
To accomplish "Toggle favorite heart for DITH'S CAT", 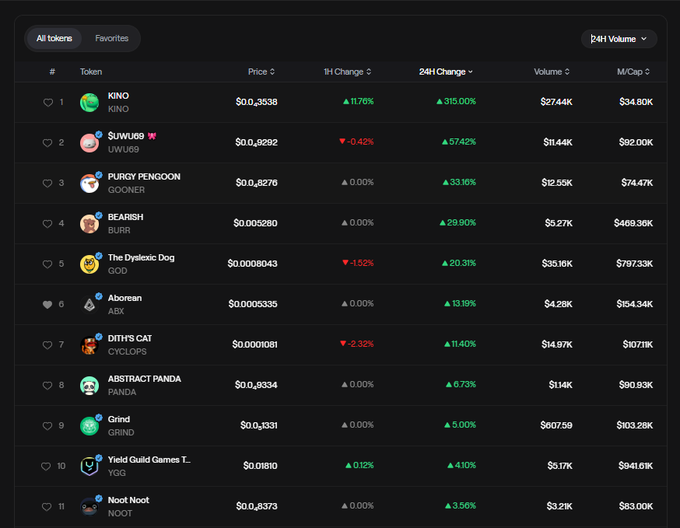I will (x=47, y=345).
